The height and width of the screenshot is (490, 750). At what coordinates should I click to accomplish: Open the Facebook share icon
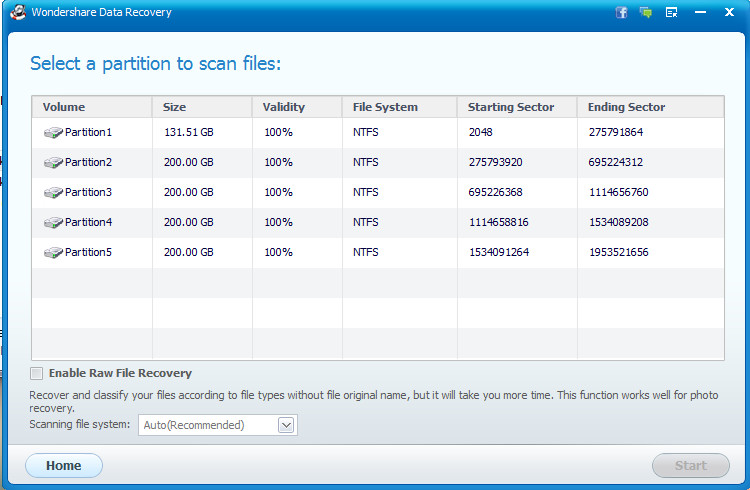[621, 12]
